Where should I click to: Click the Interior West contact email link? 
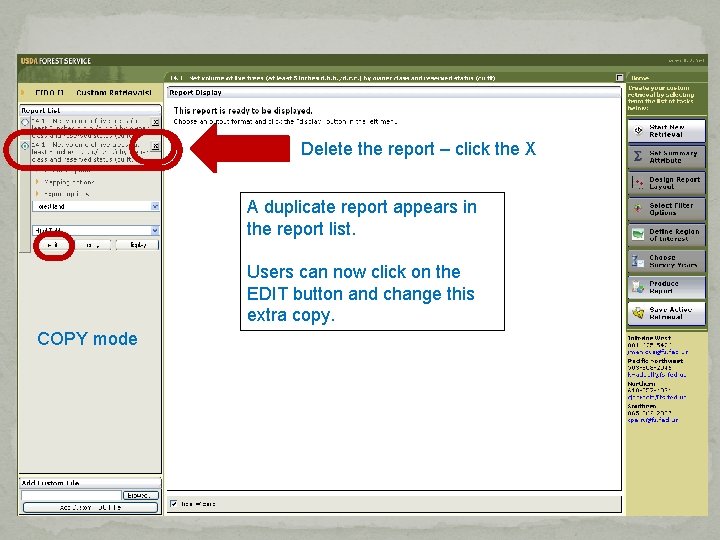click(657, 352)
